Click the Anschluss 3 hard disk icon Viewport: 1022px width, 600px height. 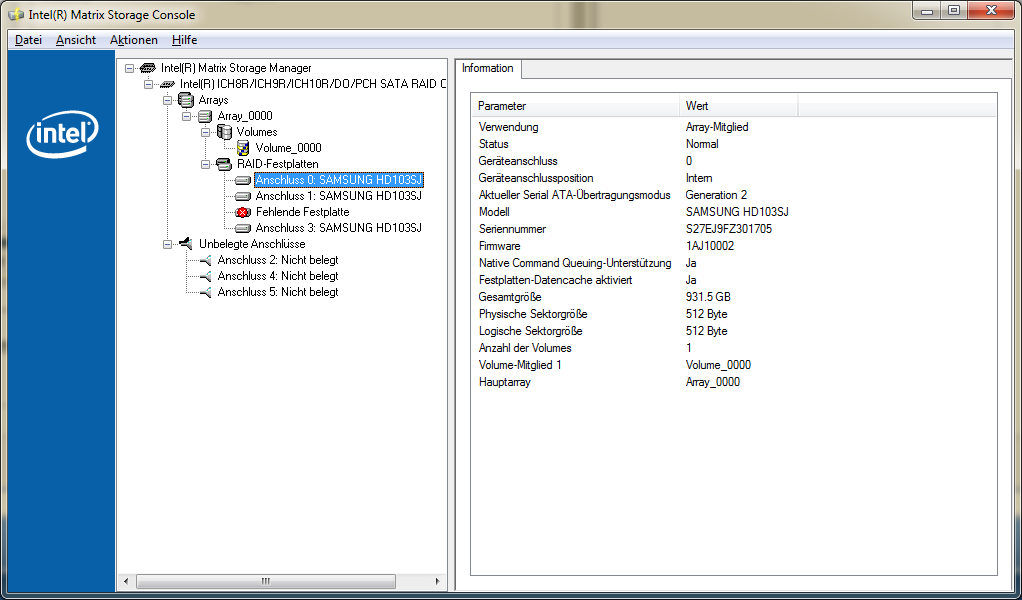[x=243, y=228]
